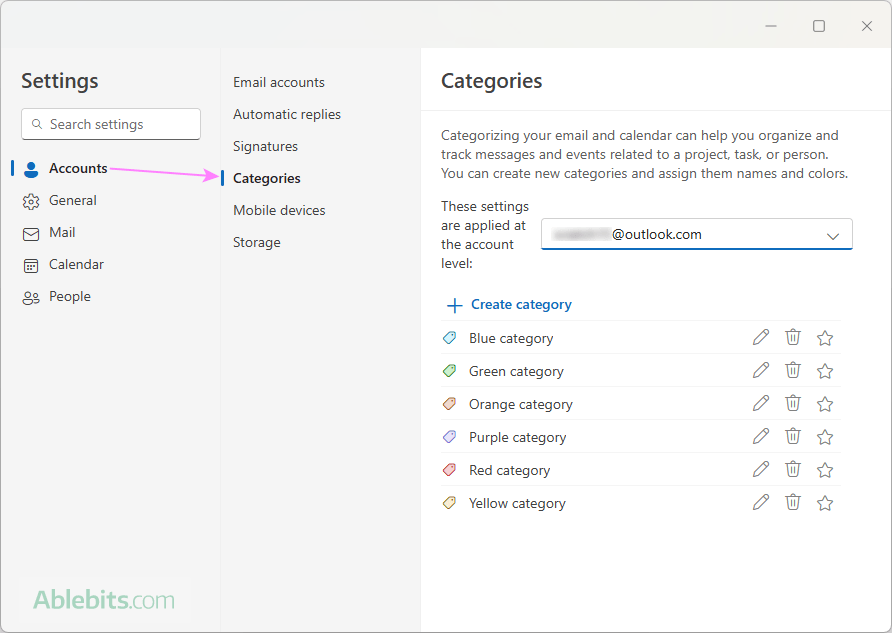Click the green tag color icon
This screenshot has height=633, width=892.
click(449, 371)
